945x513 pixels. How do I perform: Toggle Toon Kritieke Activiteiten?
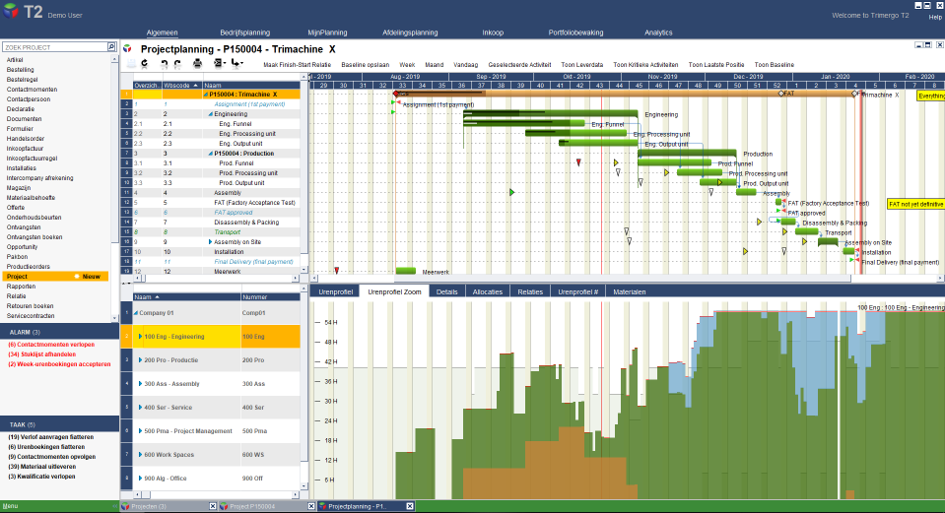(x=645, y=65)
